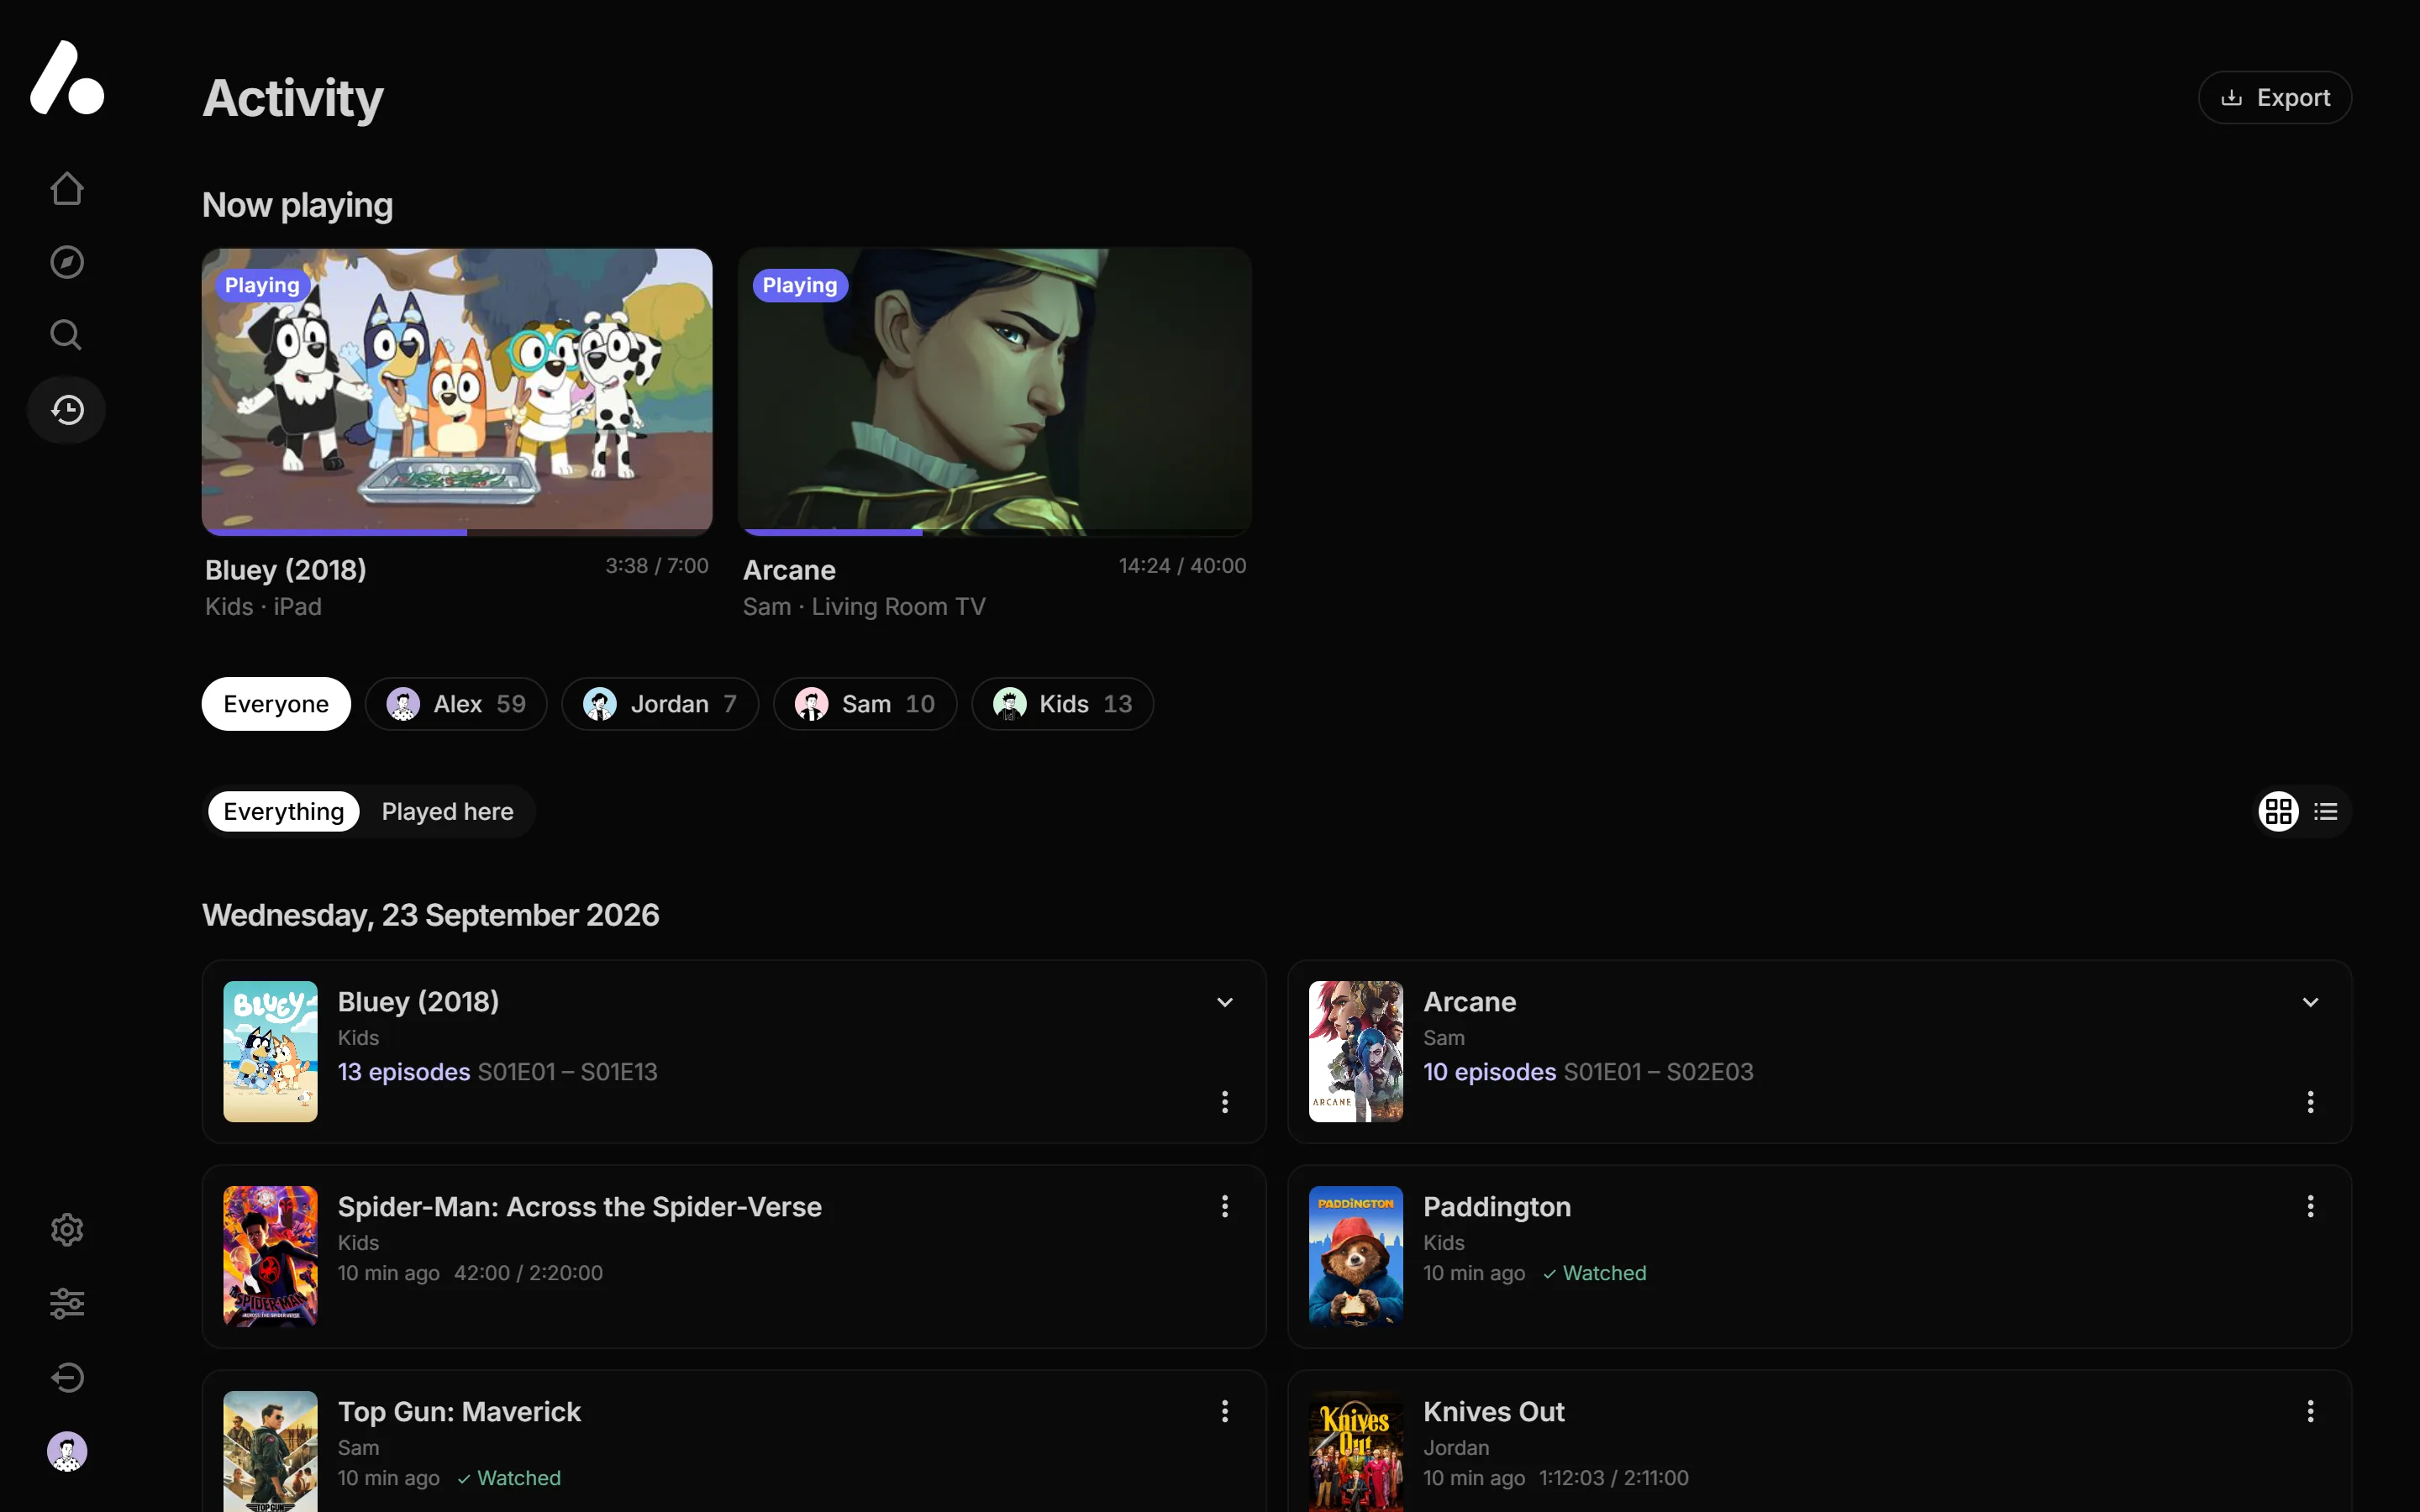Click the Export button

pos(2274,97)
